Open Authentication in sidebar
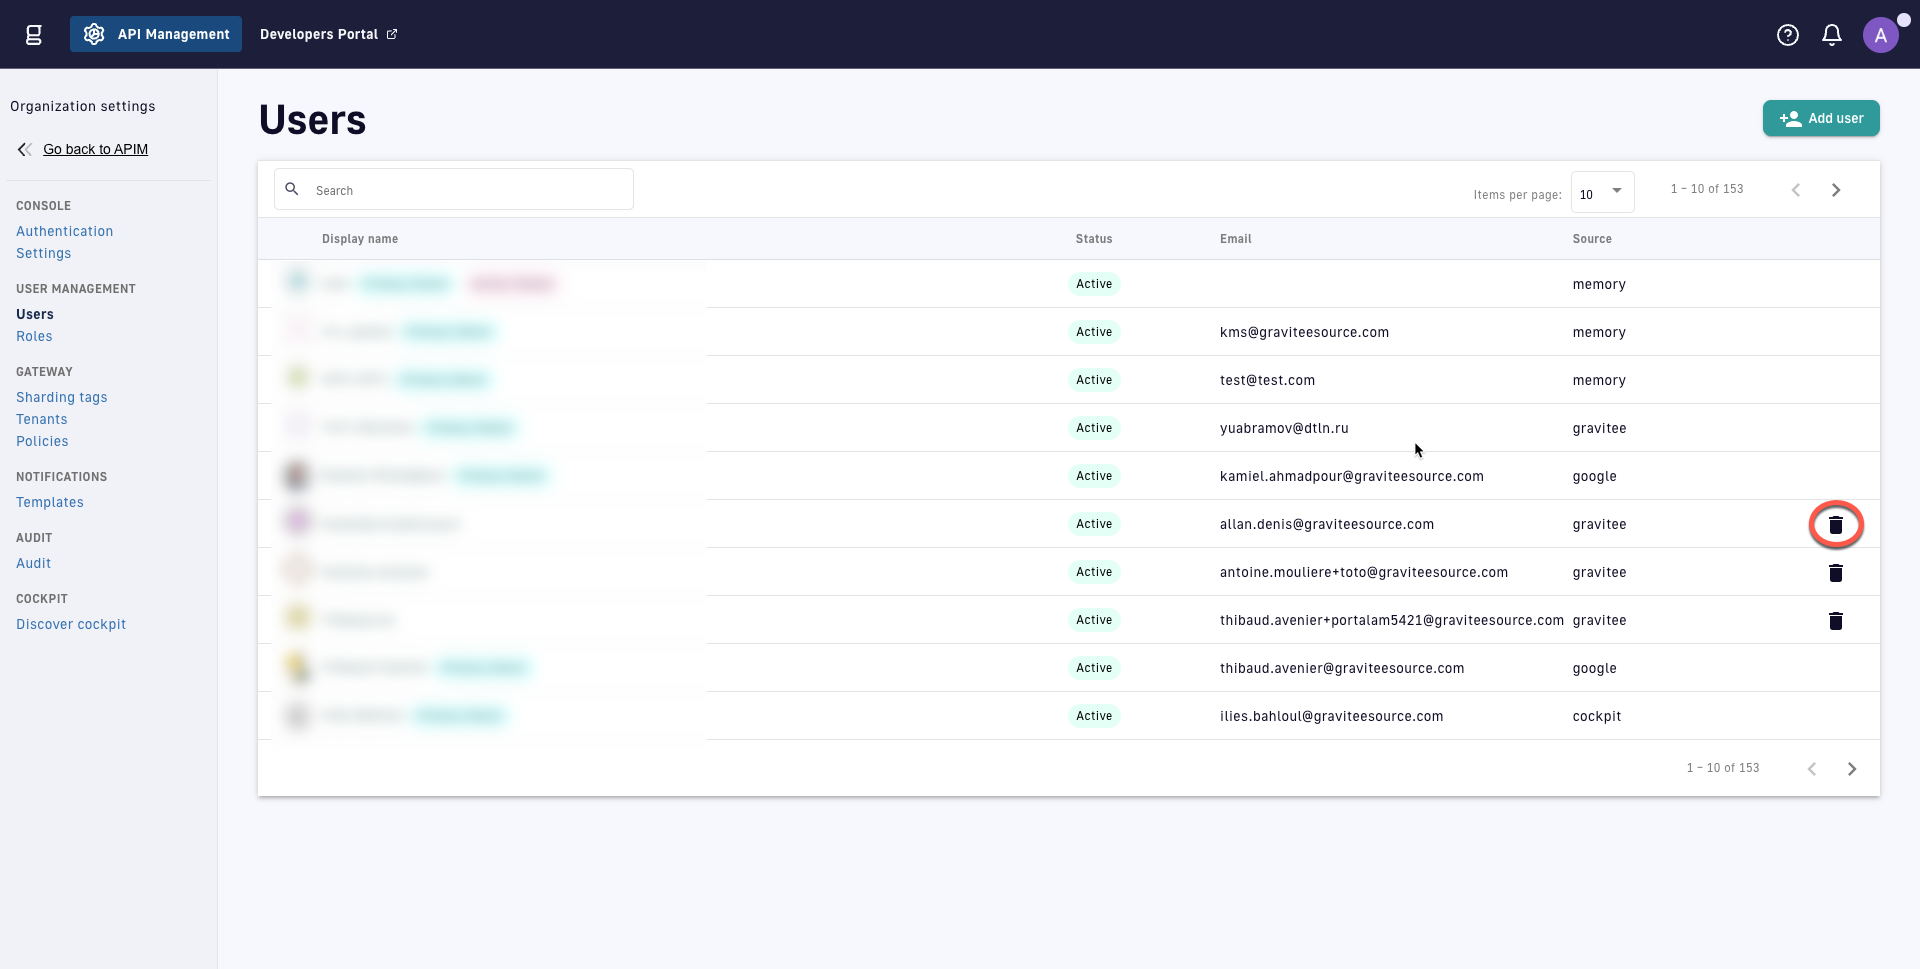 point(64,231)
